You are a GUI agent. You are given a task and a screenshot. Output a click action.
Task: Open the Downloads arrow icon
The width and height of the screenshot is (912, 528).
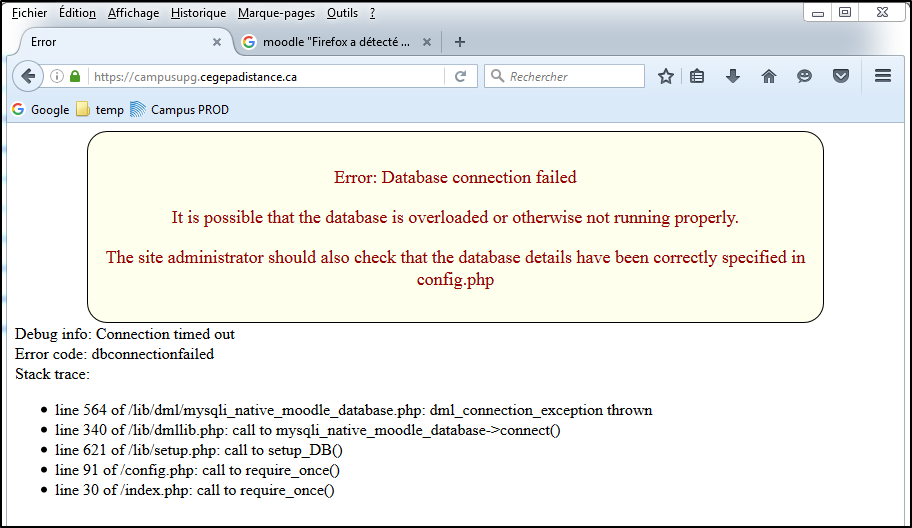[x=733, y=77]
